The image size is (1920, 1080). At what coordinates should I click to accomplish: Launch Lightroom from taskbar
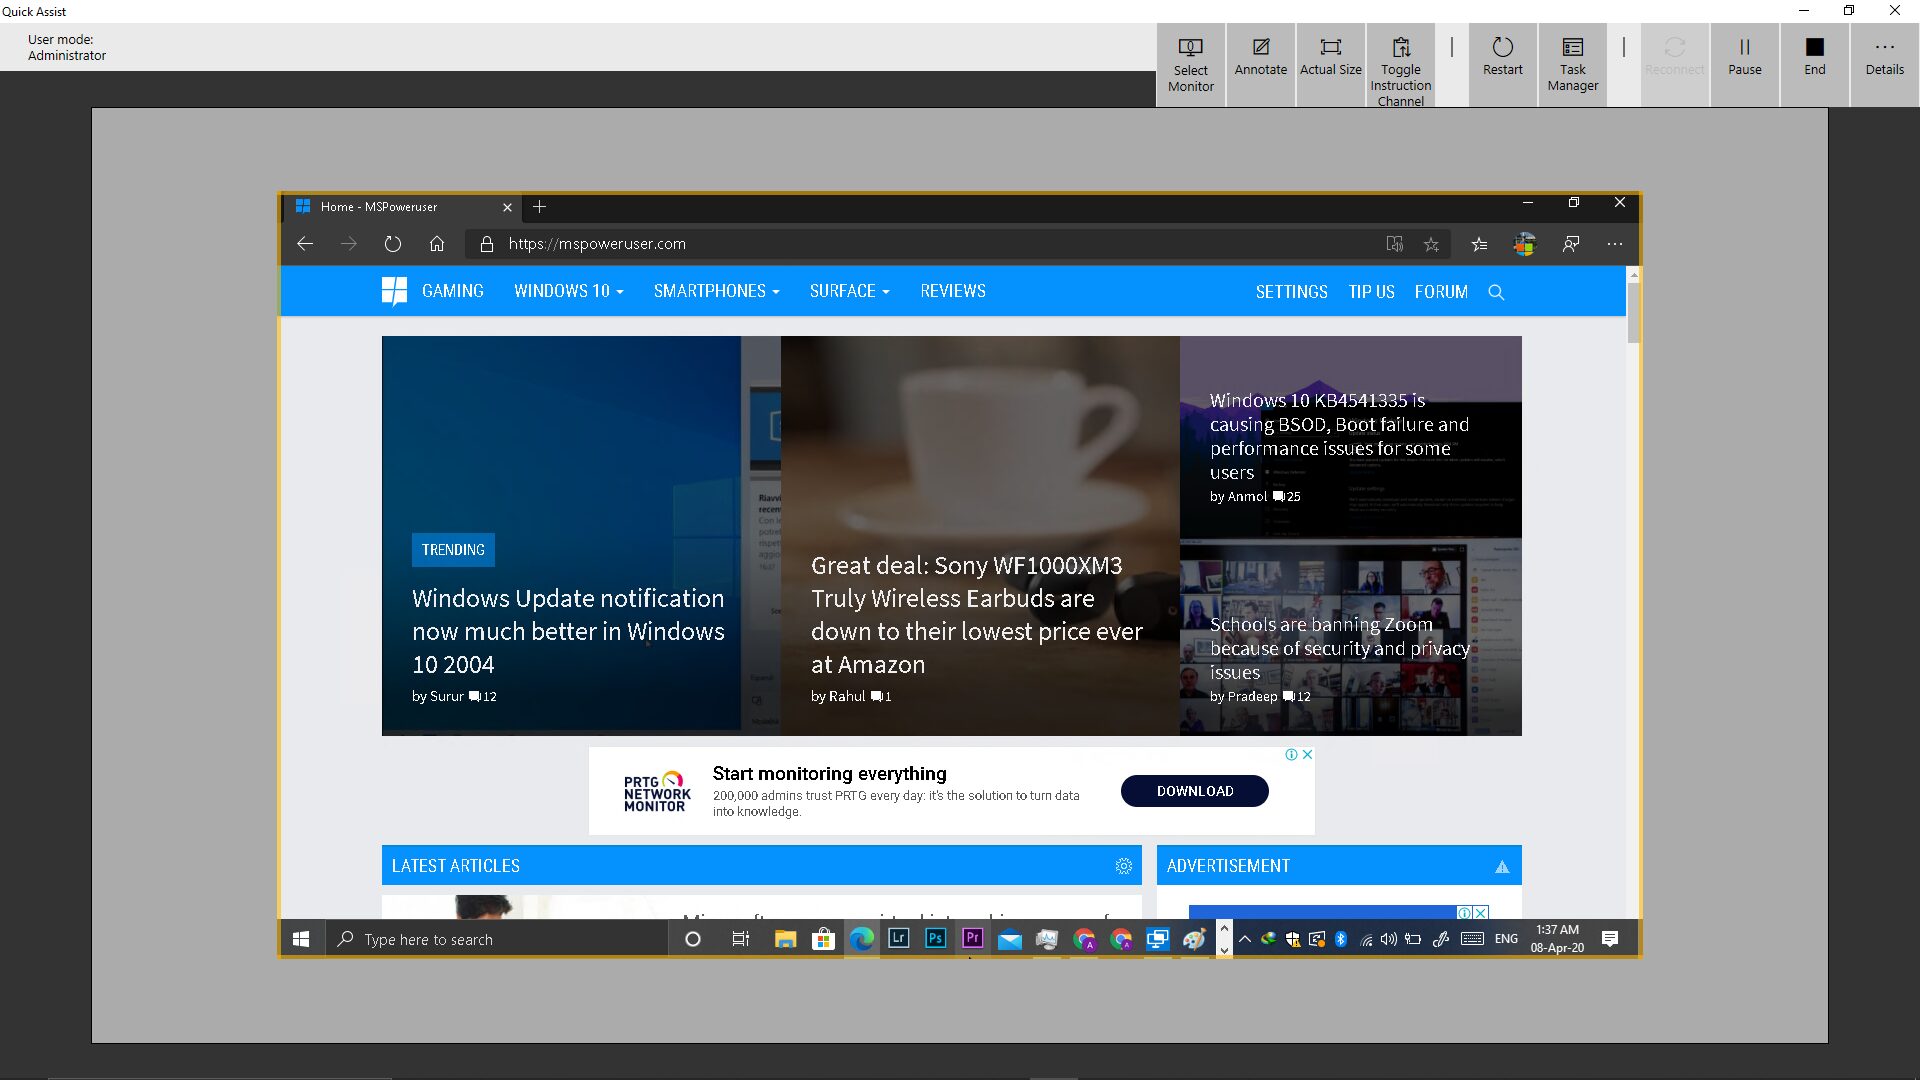click(898, 939)
